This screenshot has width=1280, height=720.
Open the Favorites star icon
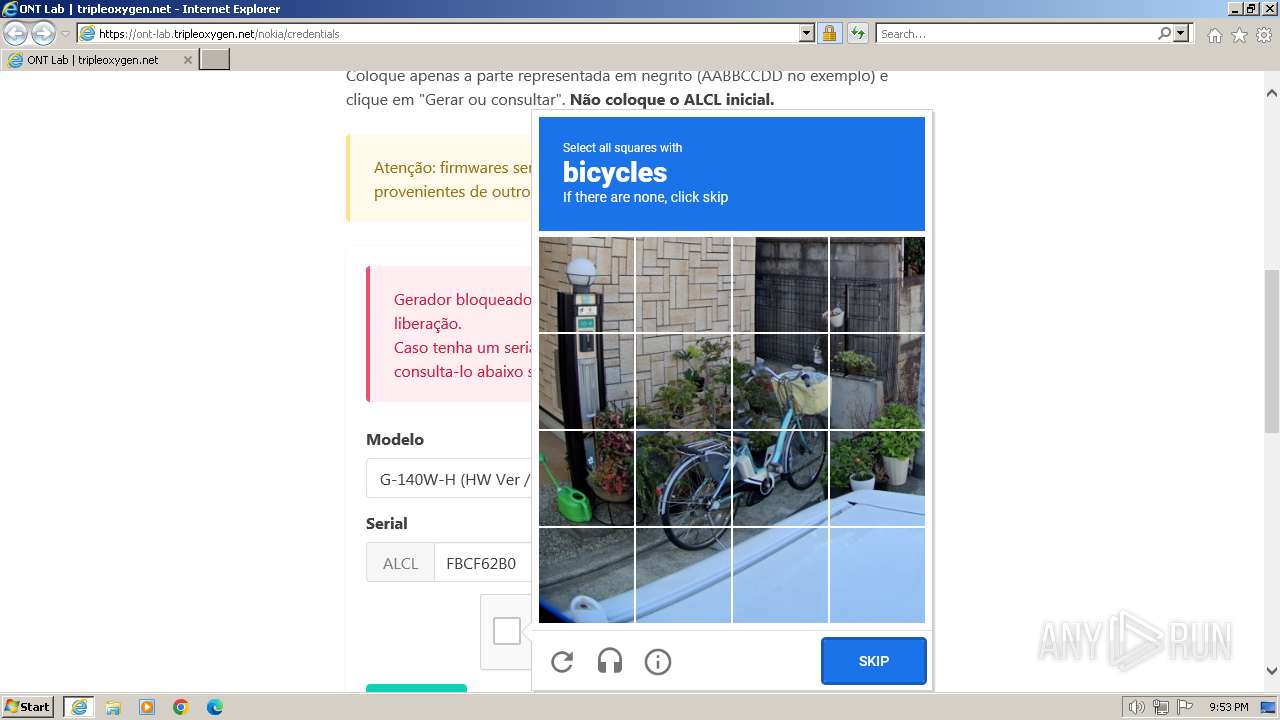pyautogui.click(x=1239, y=35)
